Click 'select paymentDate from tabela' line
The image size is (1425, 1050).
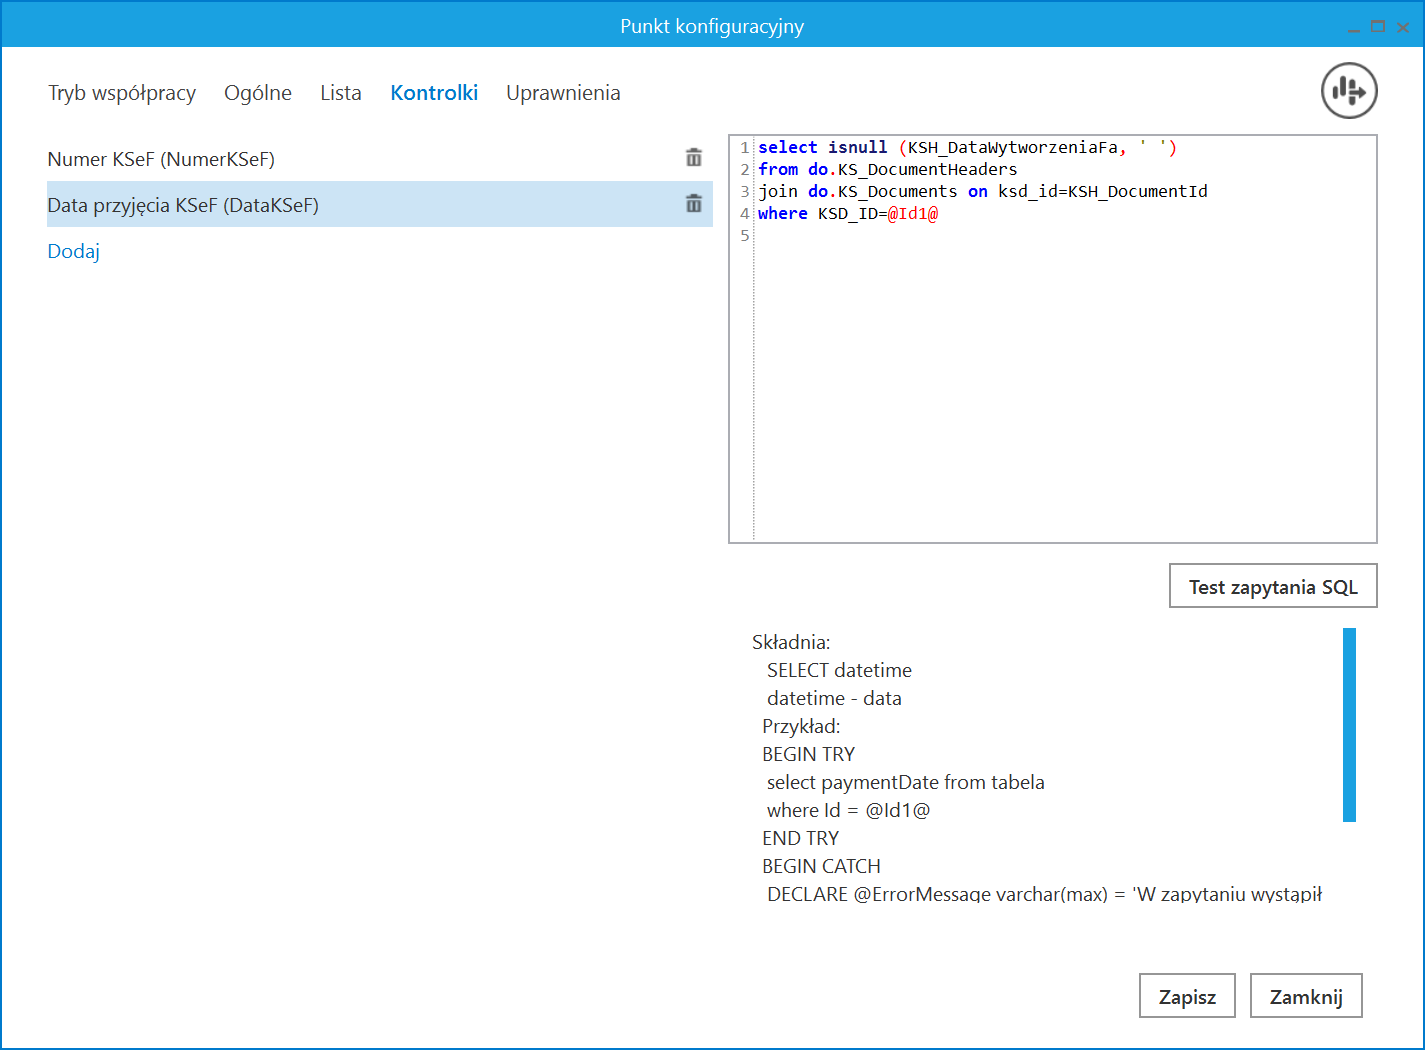[905, 782]
